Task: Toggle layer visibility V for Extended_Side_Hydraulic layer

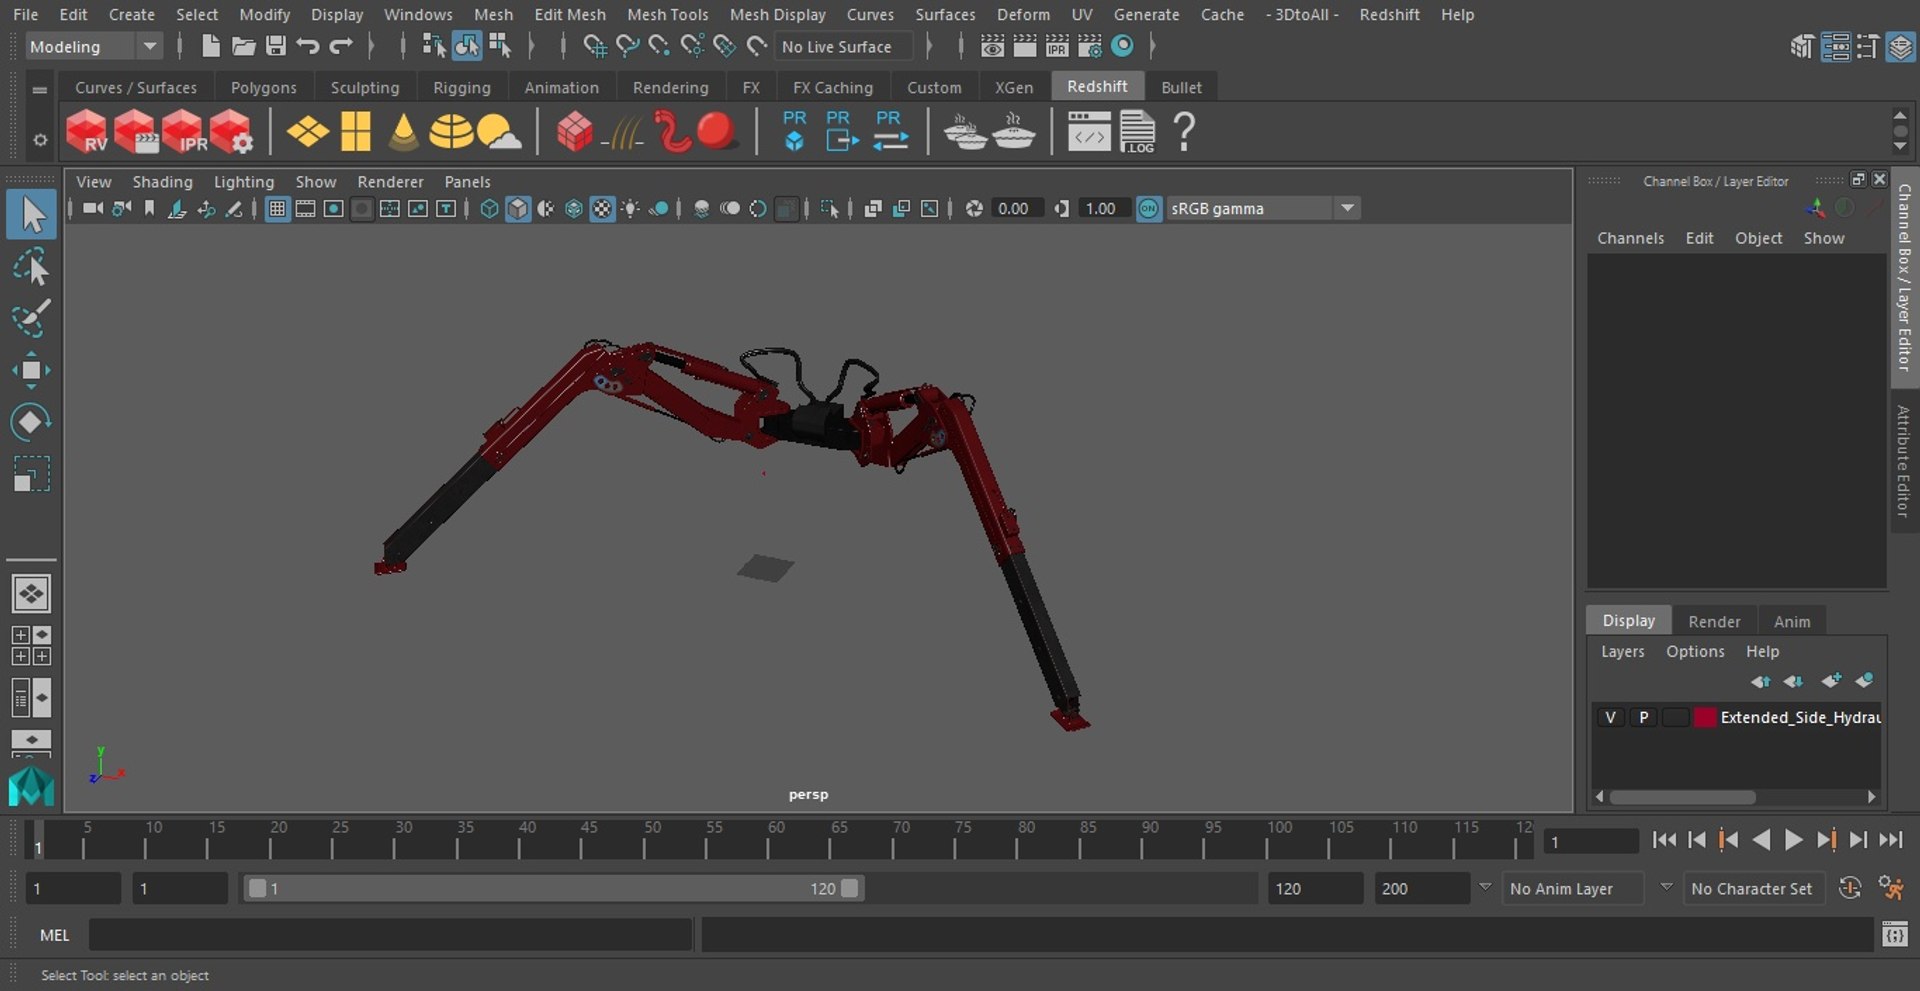Action: point(1610,717)
